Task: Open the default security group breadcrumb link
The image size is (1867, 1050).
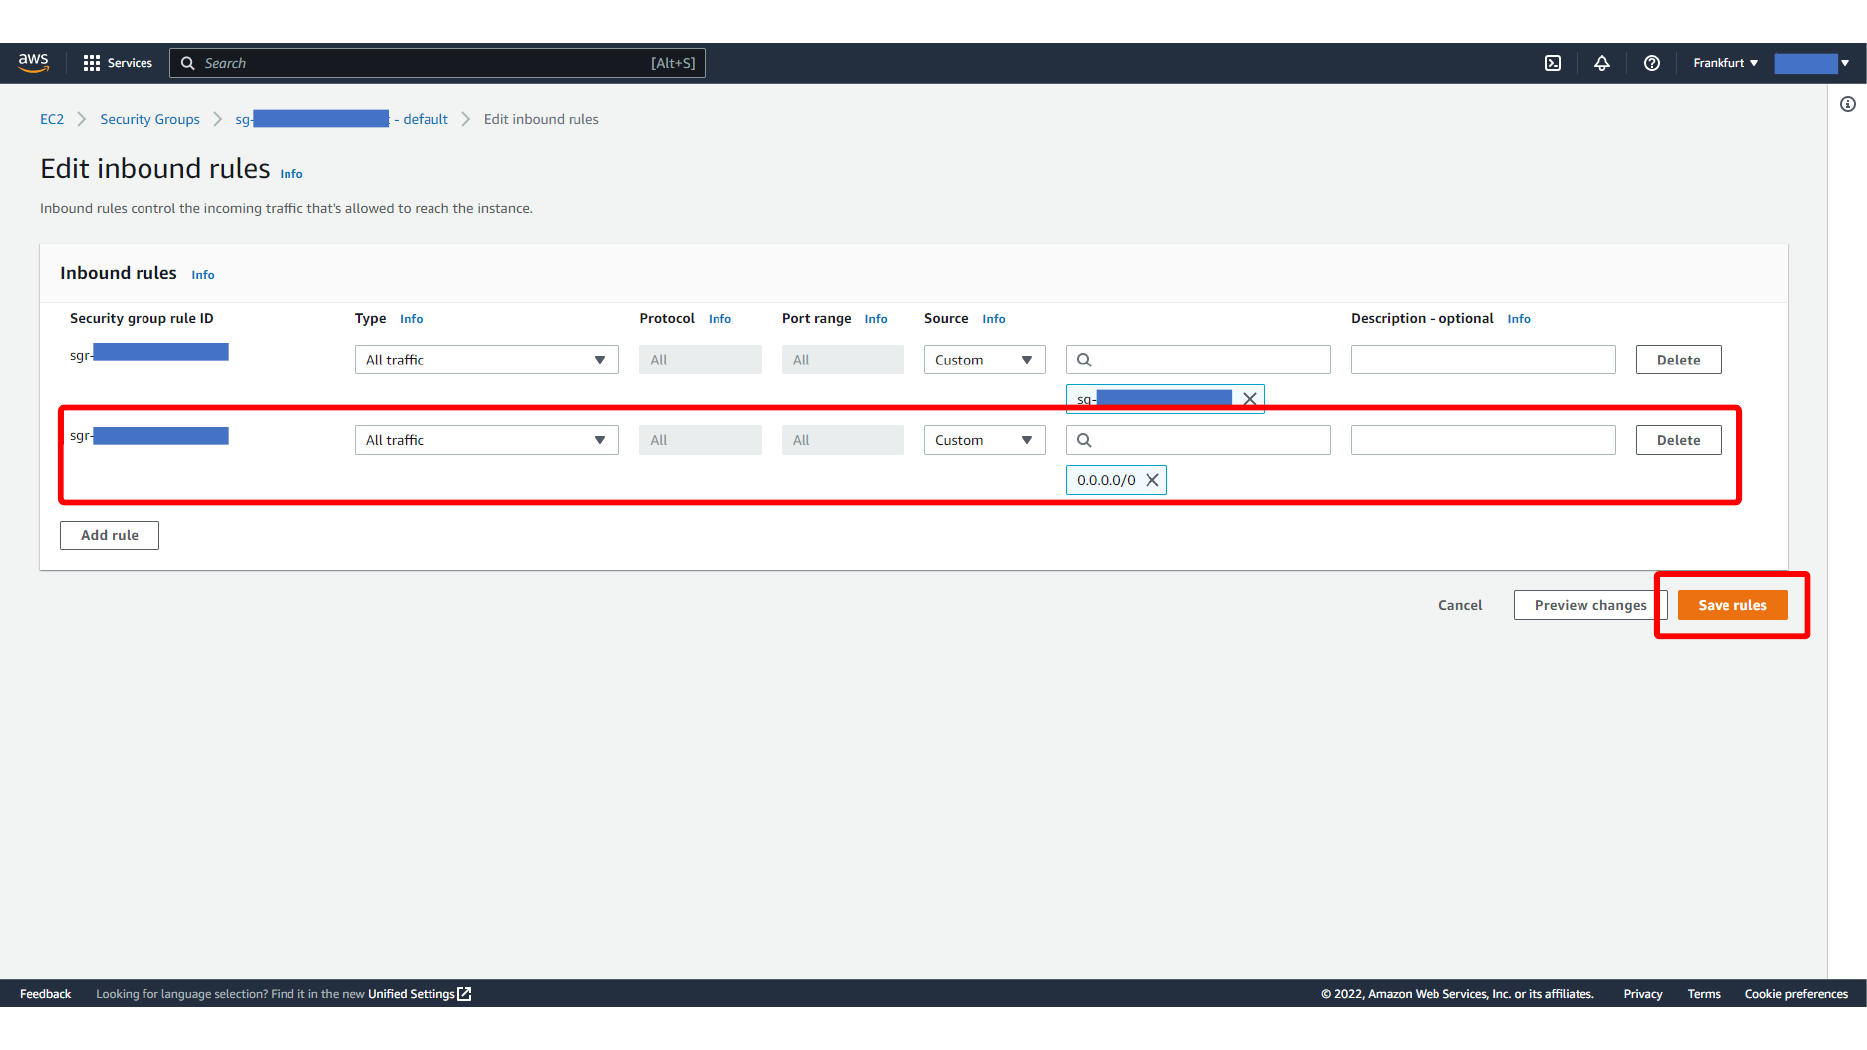Action: point(341,119)
